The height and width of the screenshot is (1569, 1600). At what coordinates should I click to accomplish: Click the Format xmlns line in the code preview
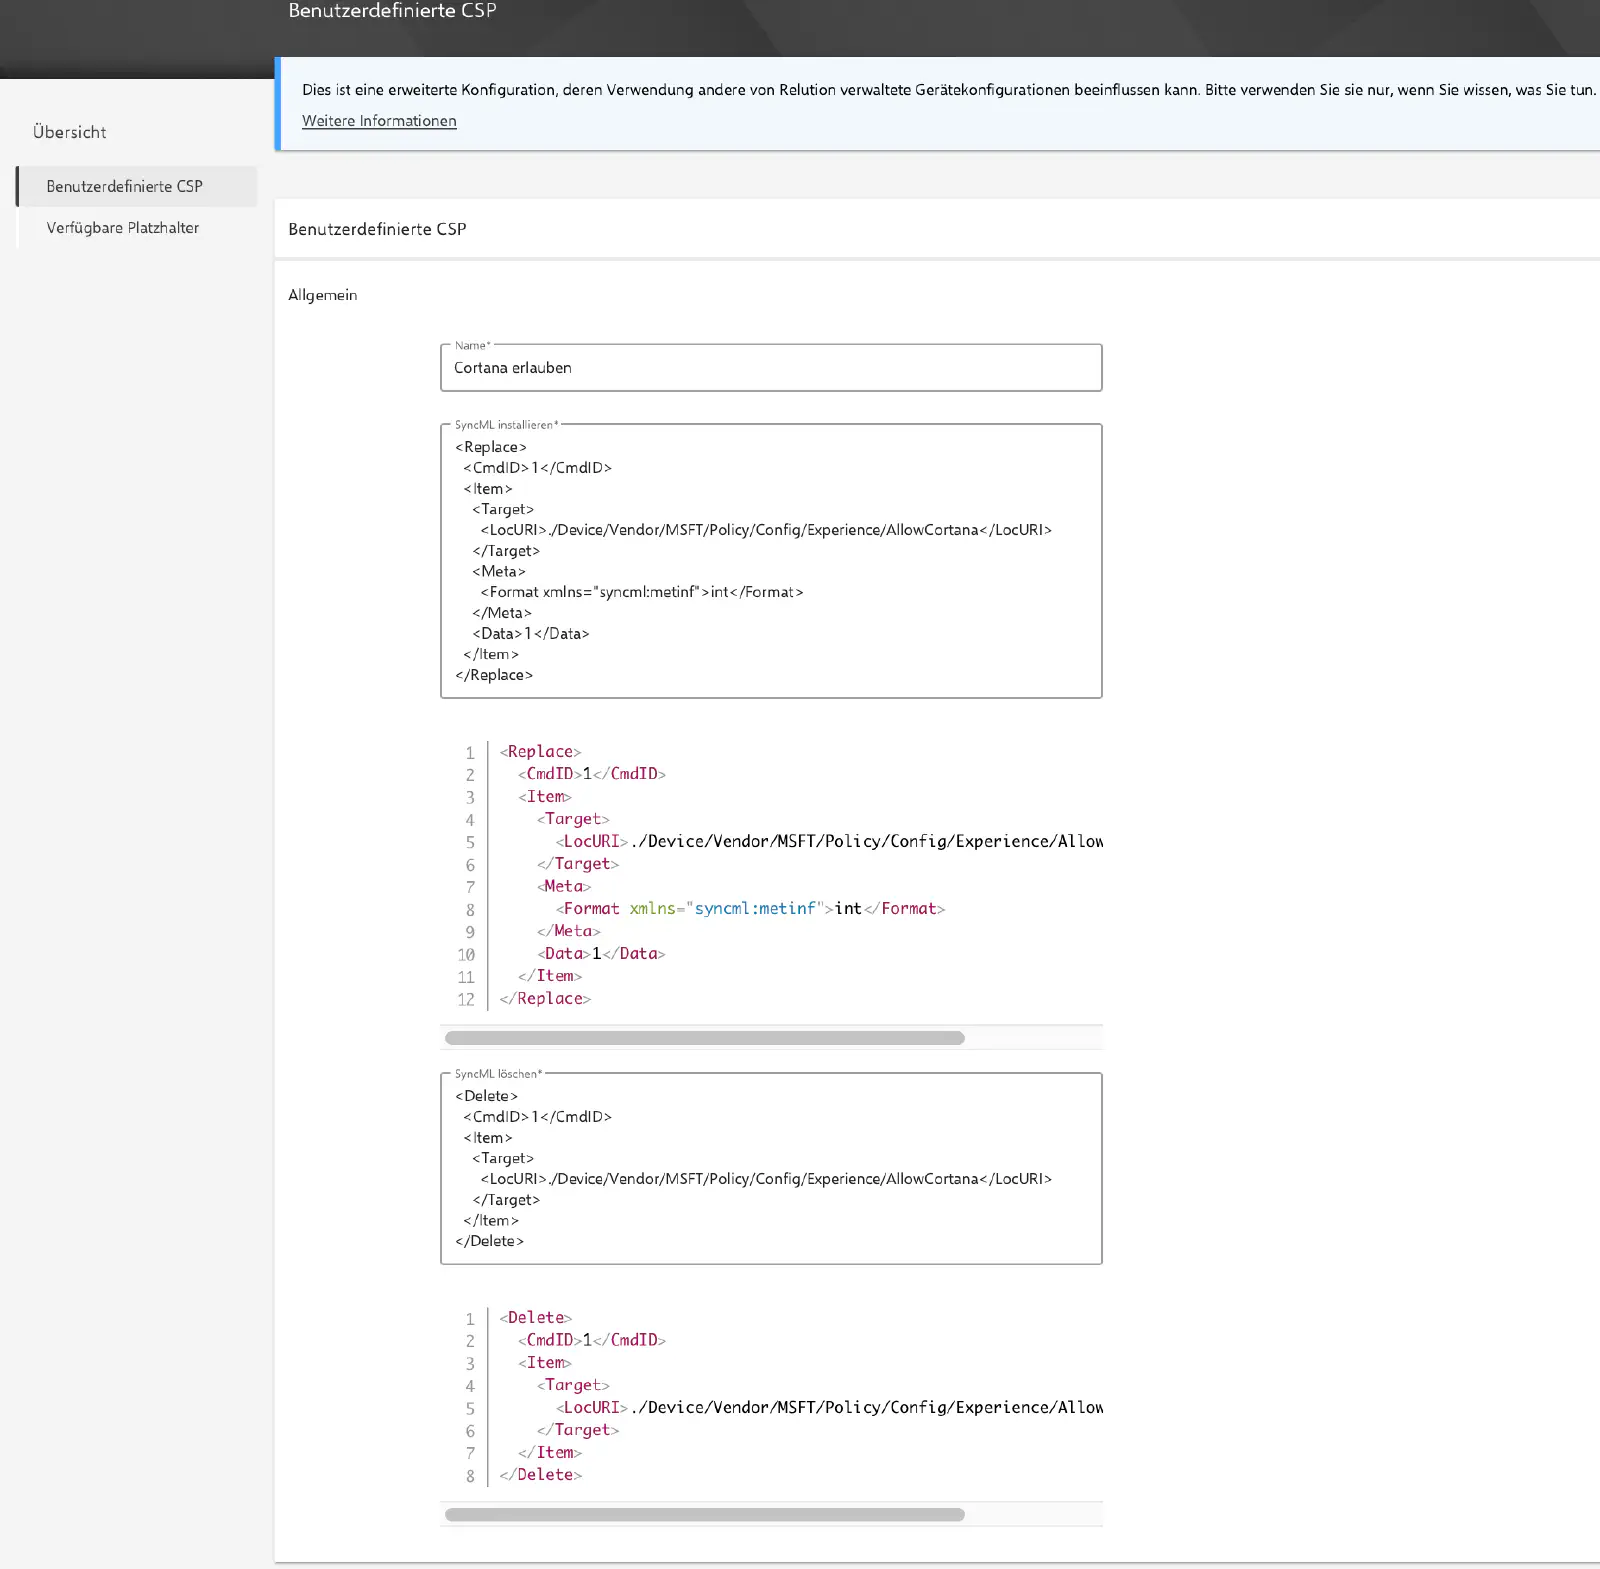point(750,908)
